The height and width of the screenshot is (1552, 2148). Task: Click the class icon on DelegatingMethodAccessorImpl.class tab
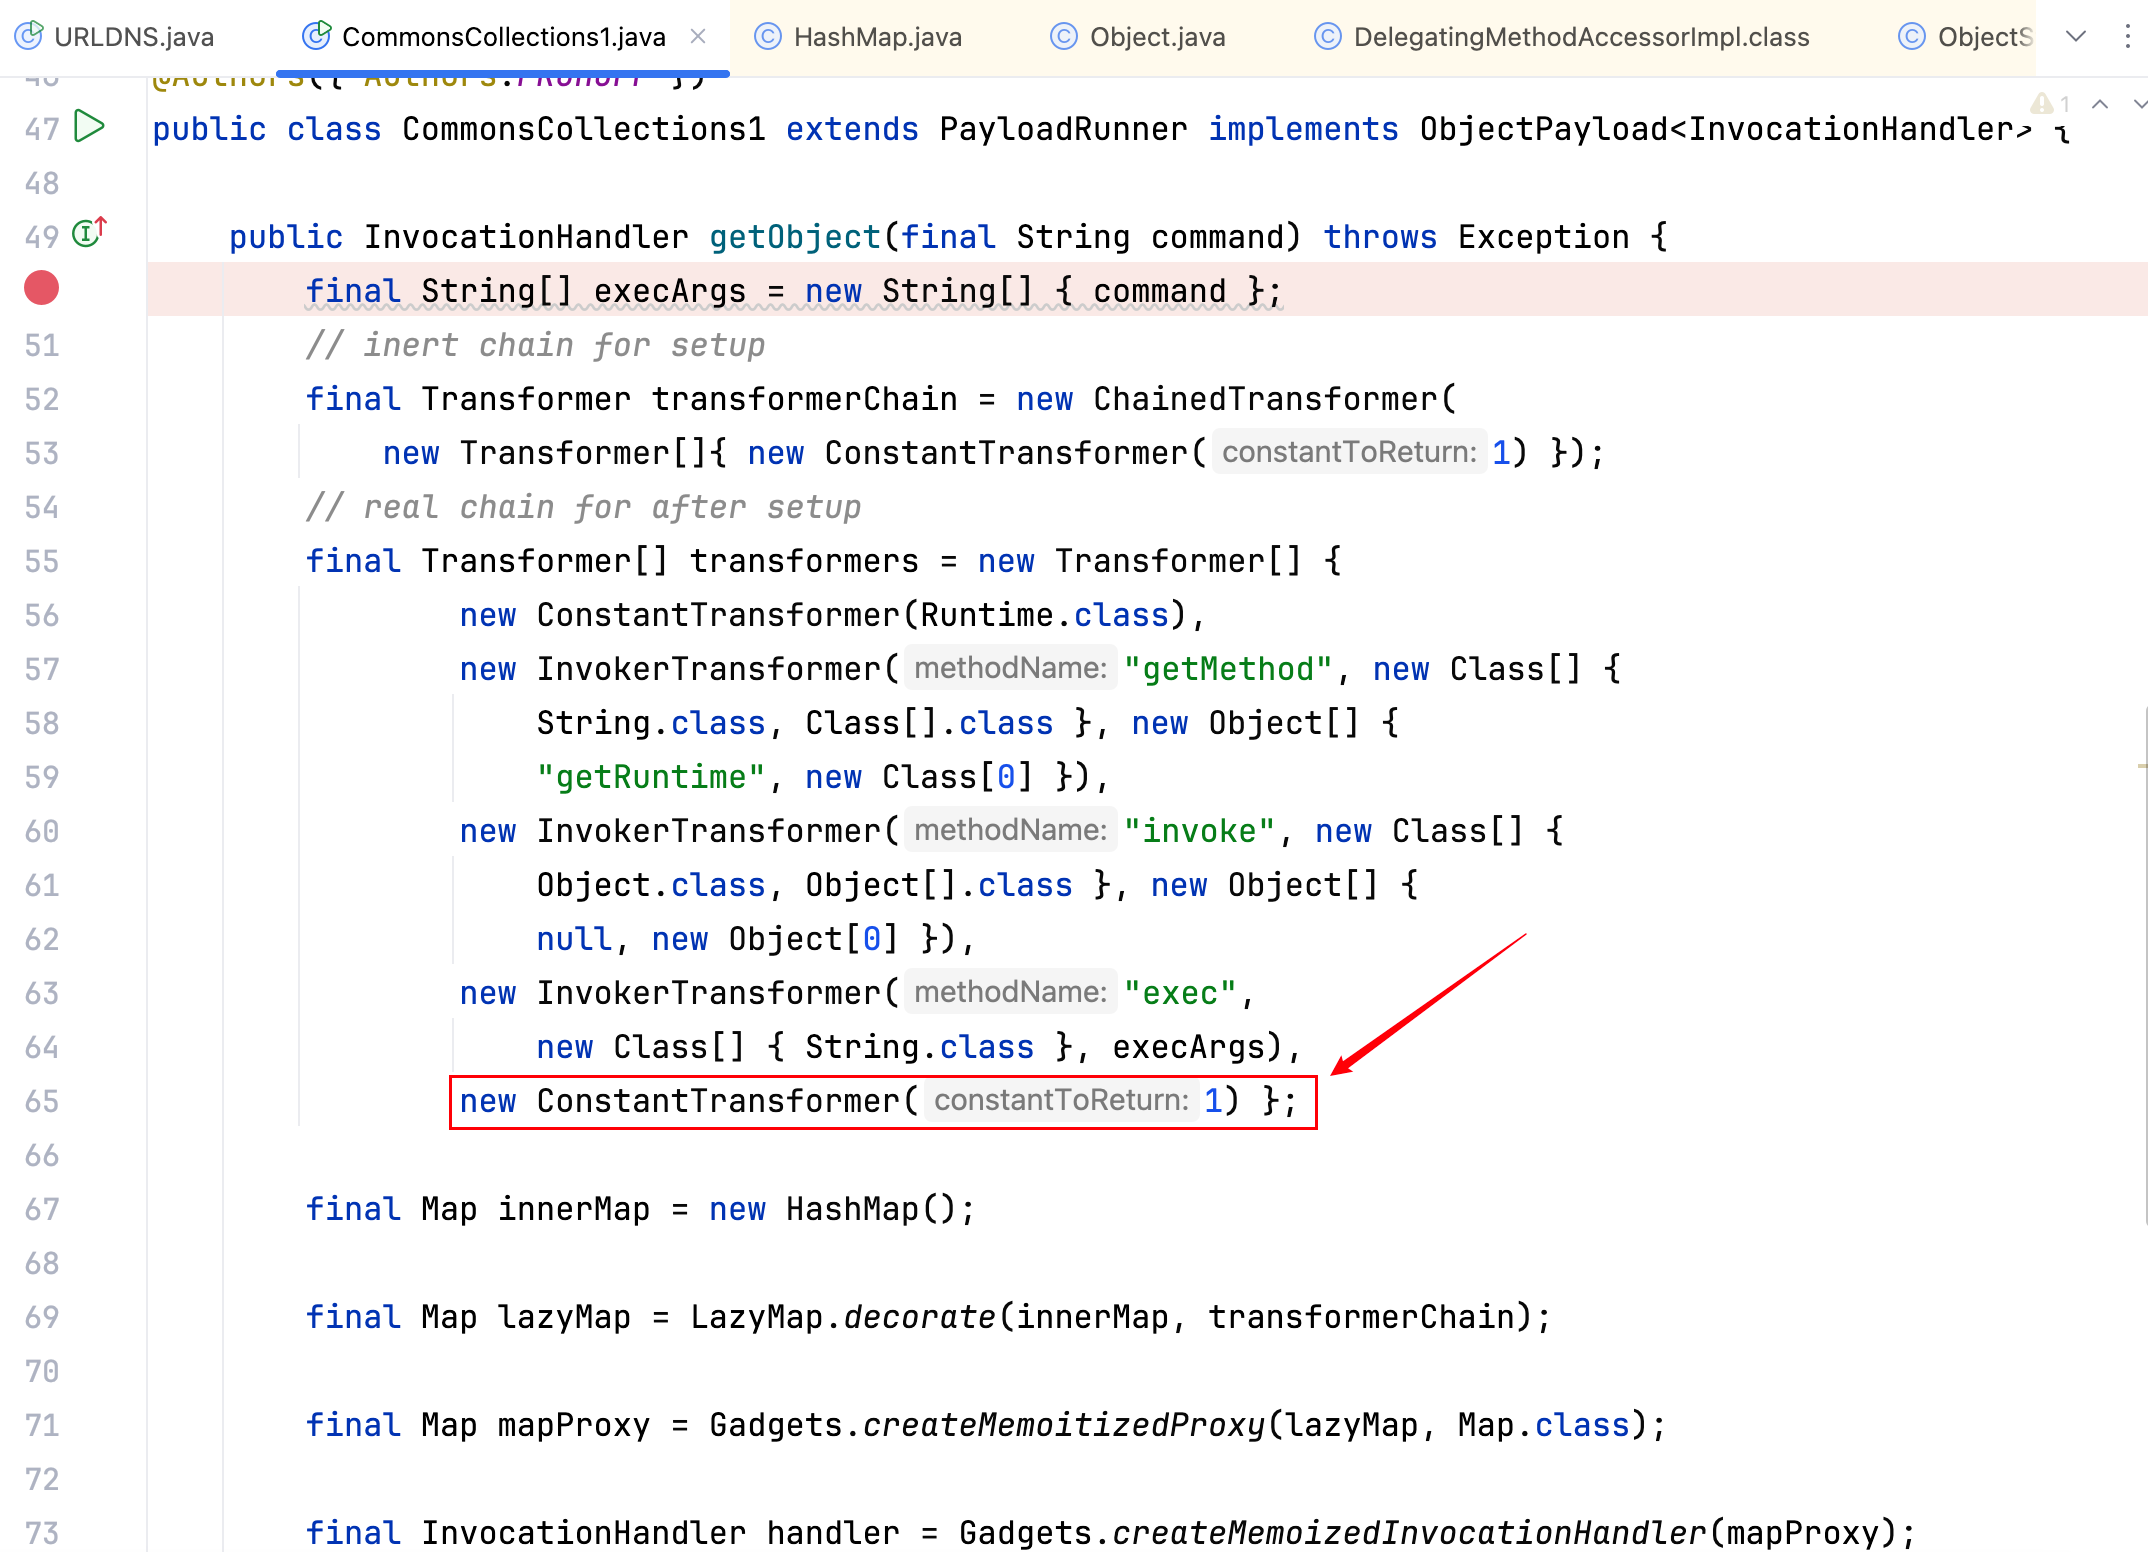pos(1327,37)
